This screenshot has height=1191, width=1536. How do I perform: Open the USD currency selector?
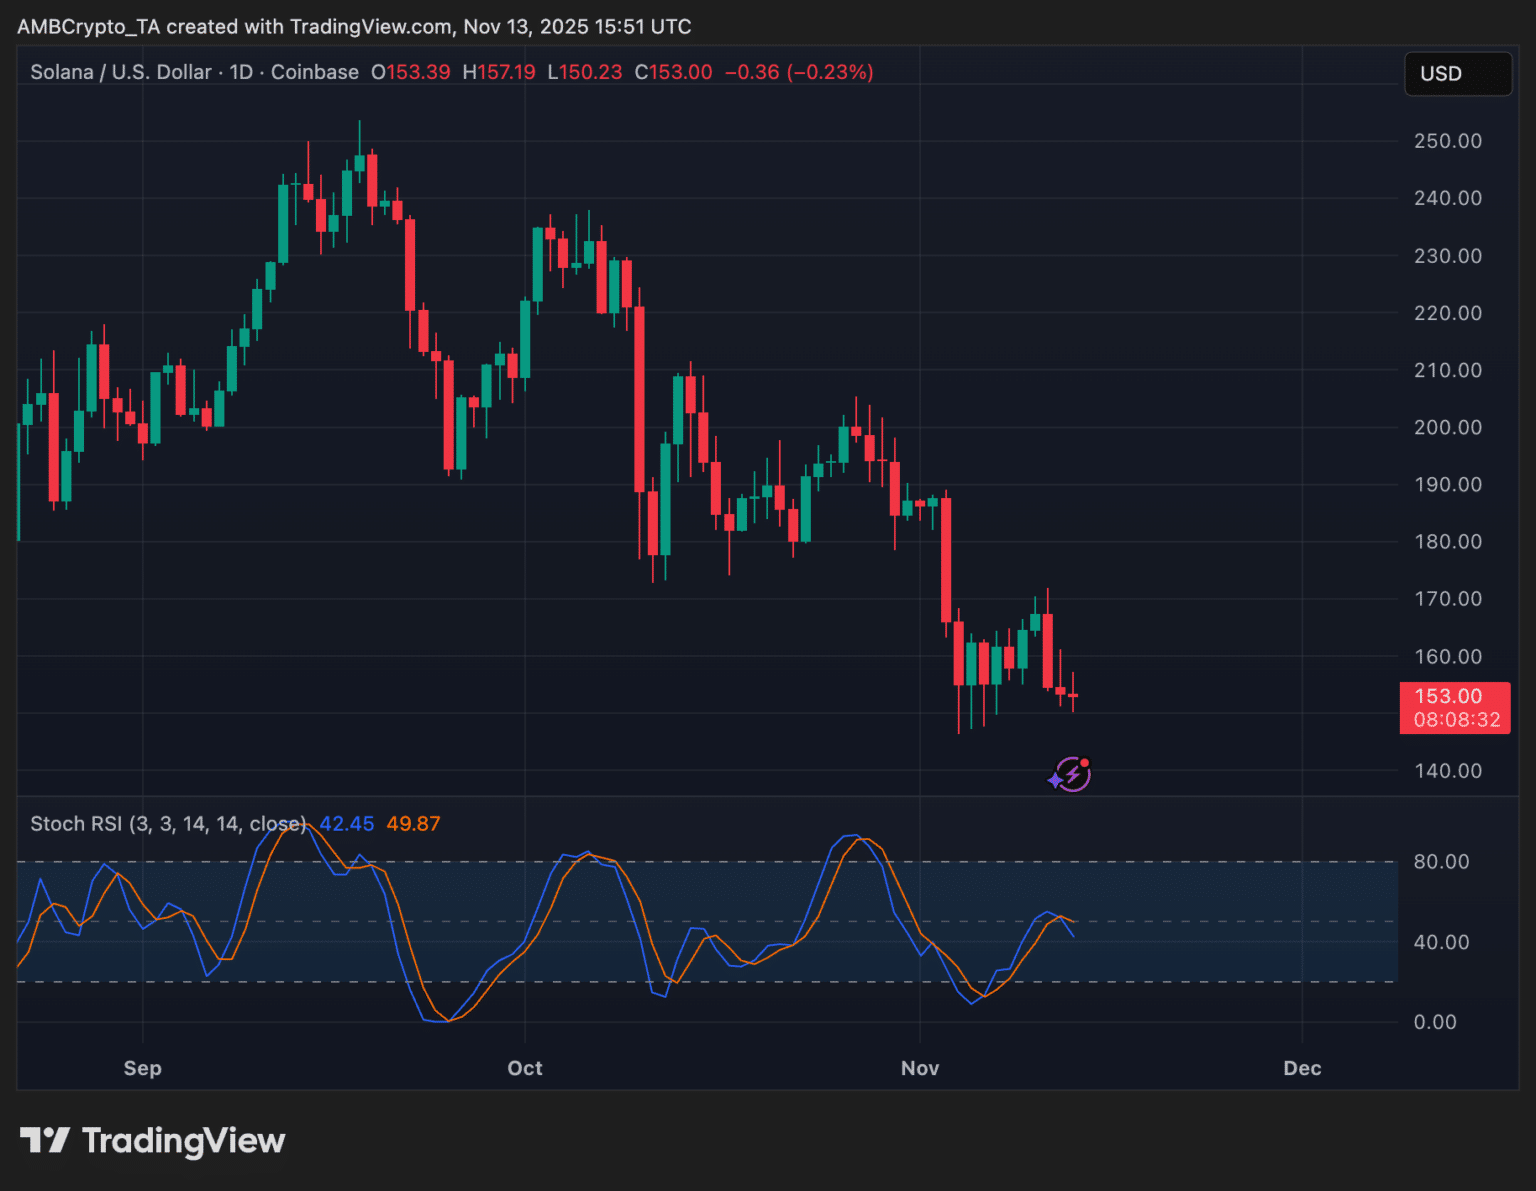[1458, 74]
